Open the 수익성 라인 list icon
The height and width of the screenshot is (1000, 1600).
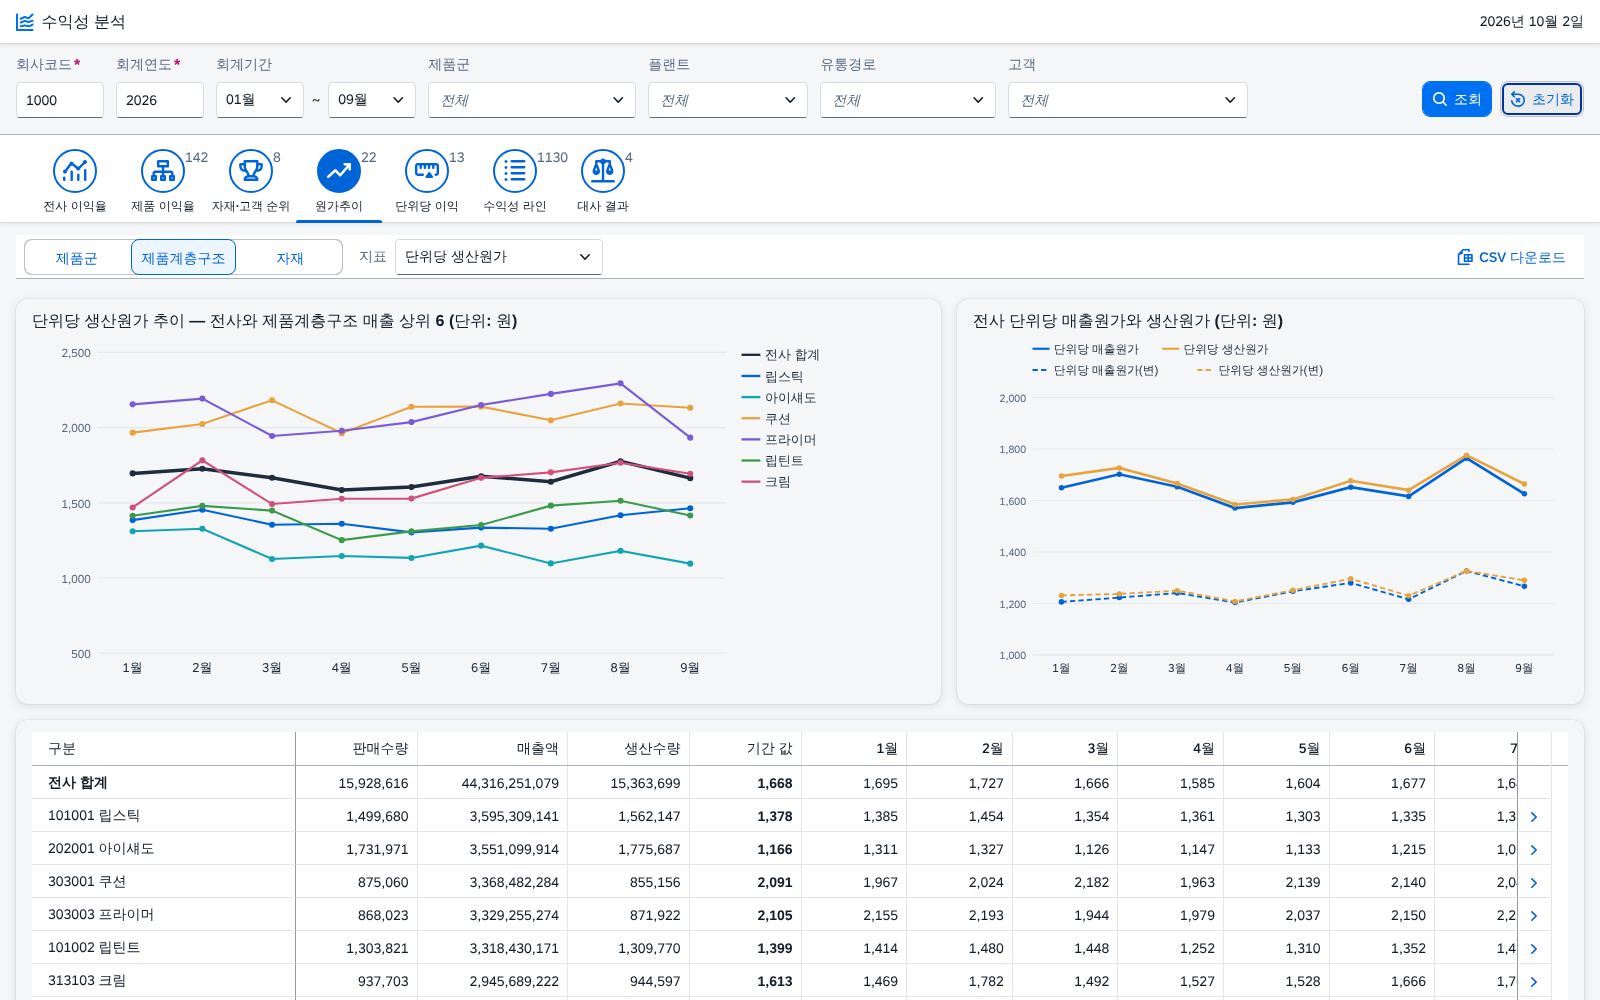click(x=515, y=172)
